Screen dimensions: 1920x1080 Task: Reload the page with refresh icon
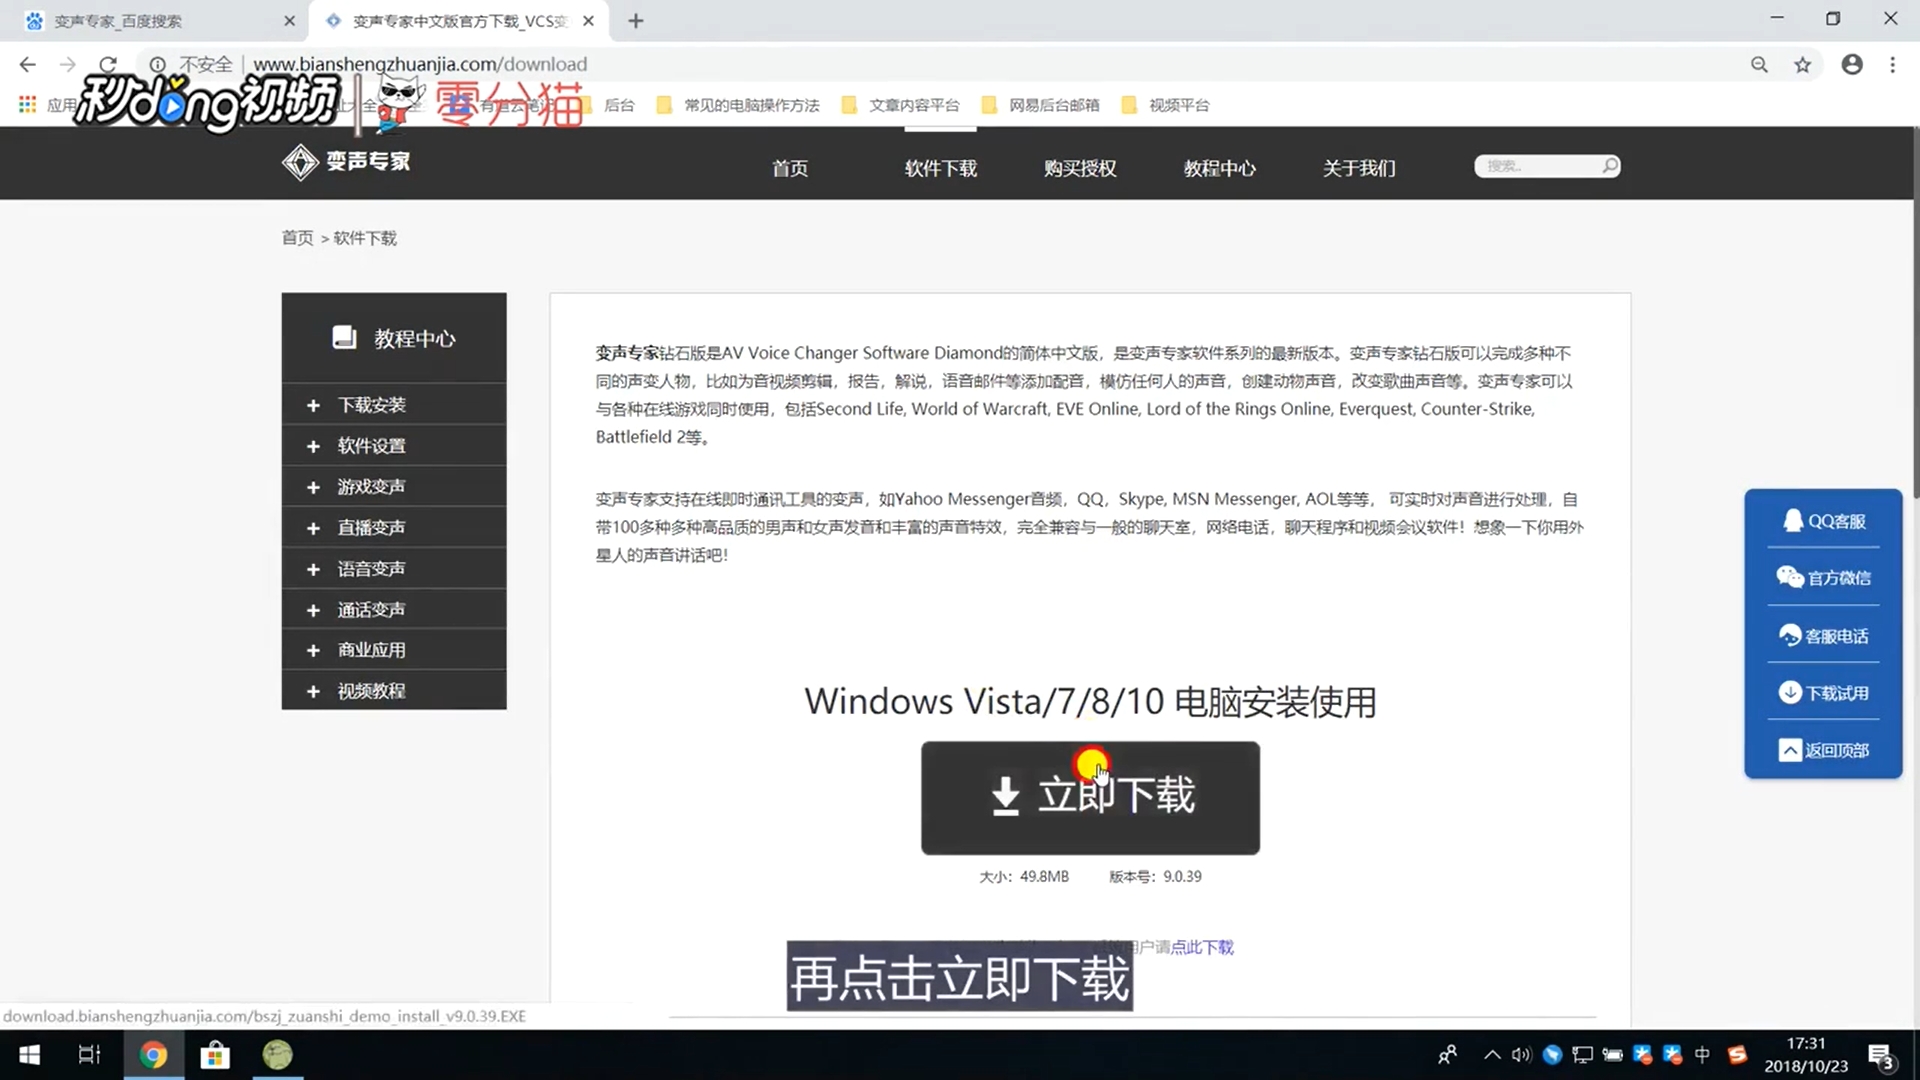108,64
